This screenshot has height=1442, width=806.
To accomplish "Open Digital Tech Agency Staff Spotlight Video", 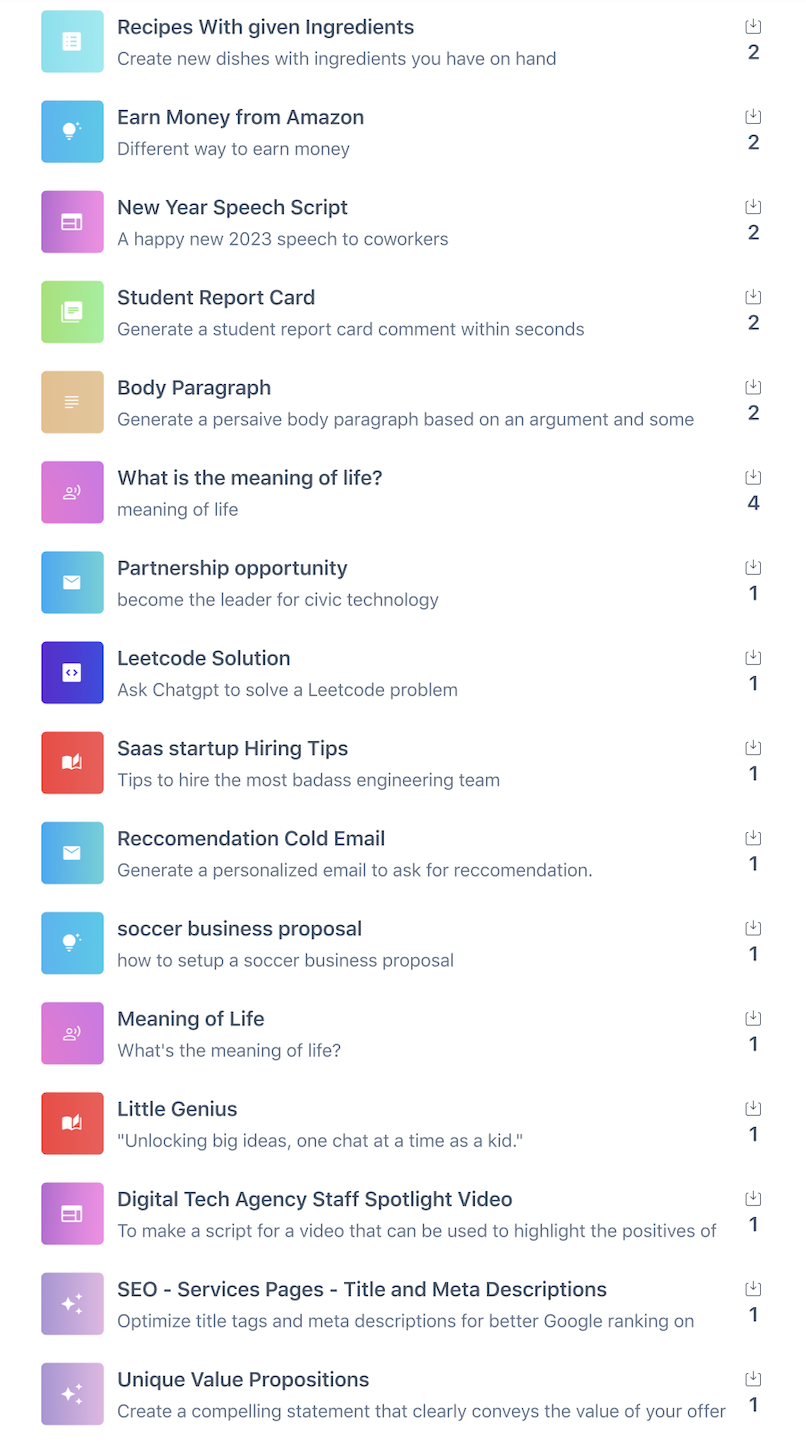I will pyautogui.click(x=314, y=1199).
